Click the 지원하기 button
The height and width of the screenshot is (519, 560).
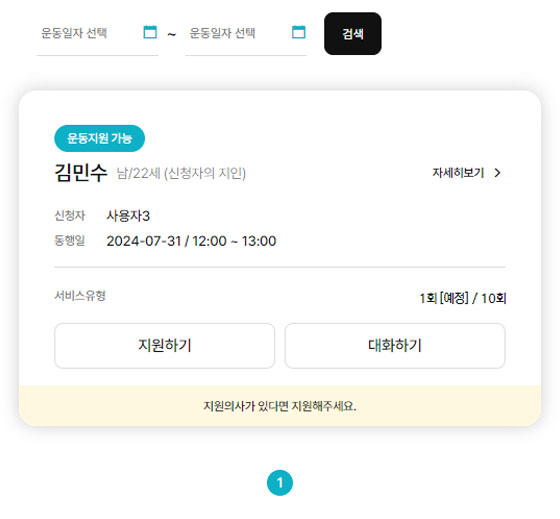pos(165,346)
